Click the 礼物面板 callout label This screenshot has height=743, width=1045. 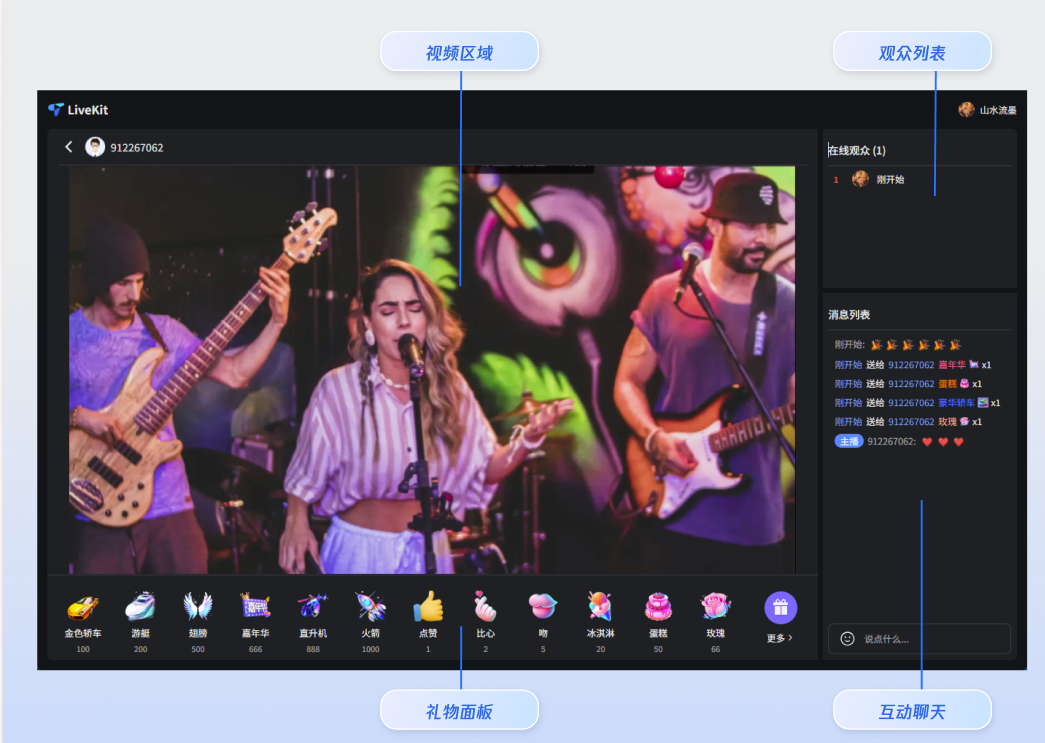coord(459,710)
